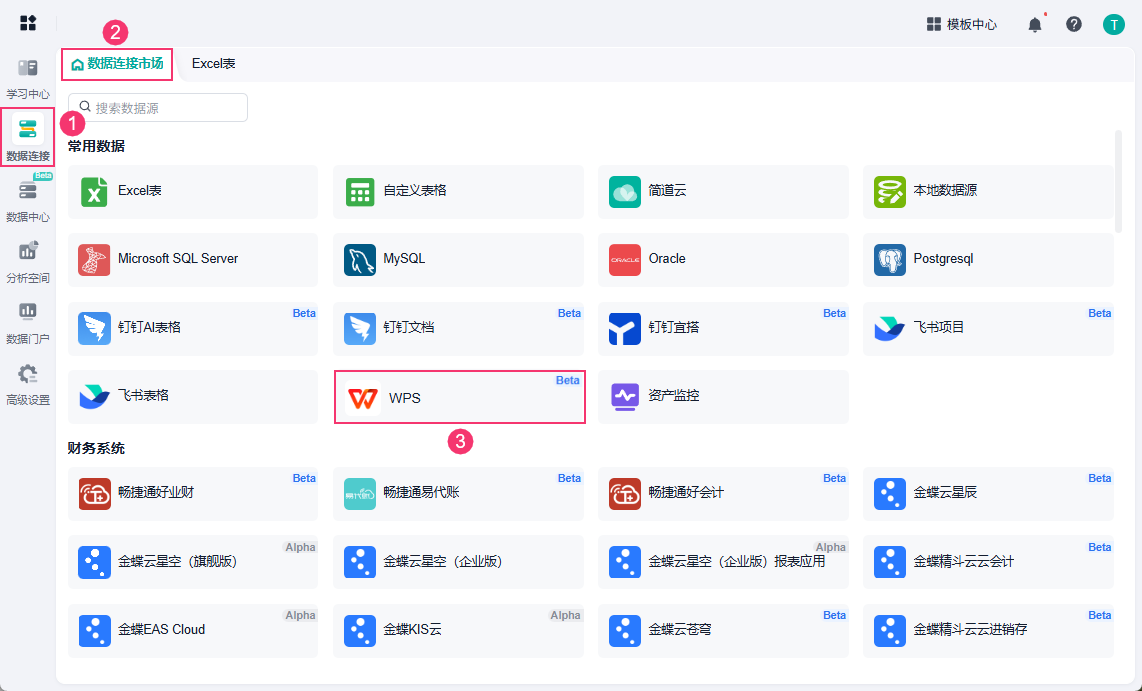Open the 畅捷通好业财 connector
The height and width of the screenshot is (691, 1142).
tap(193, 494)
